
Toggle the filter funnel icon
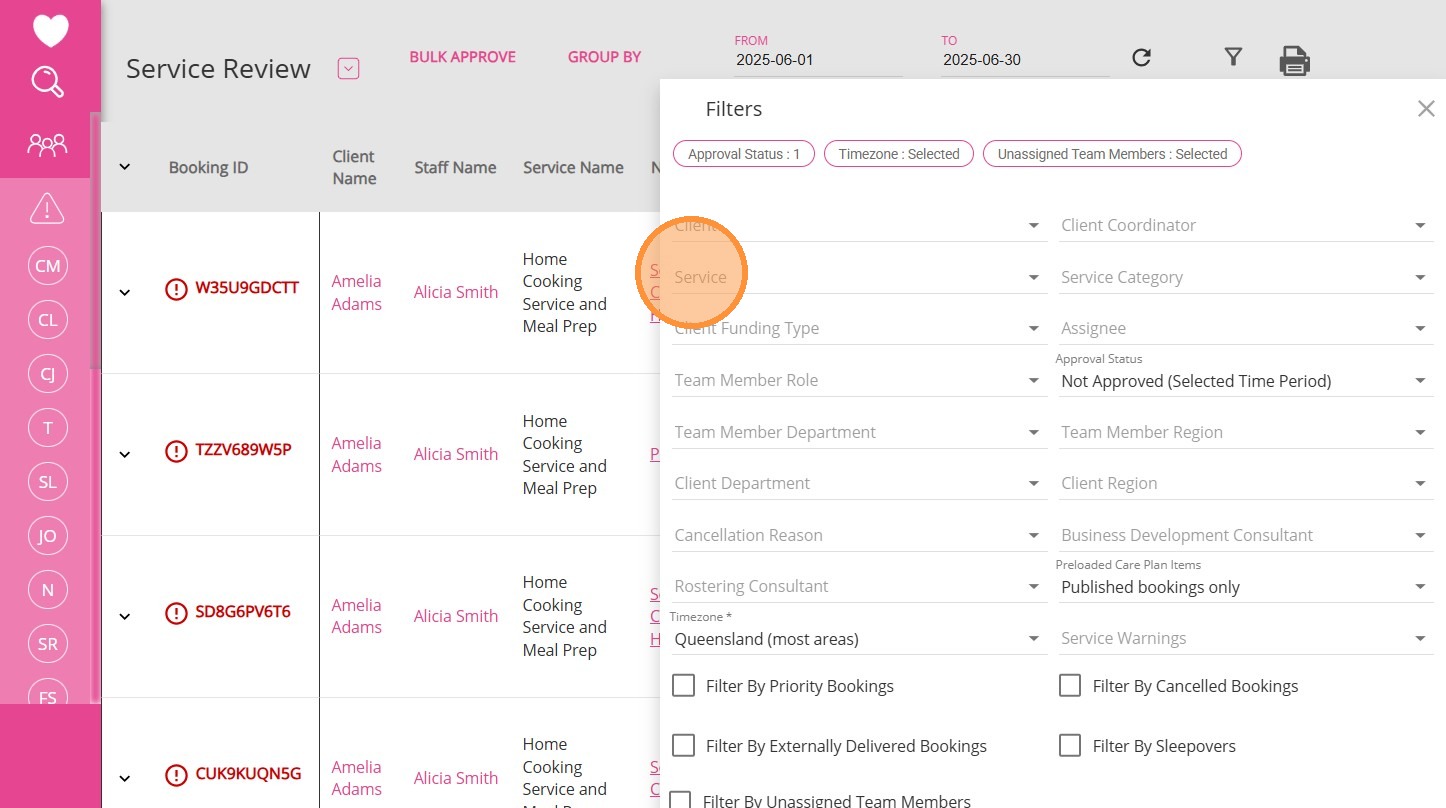click(x=1233, y=58)
